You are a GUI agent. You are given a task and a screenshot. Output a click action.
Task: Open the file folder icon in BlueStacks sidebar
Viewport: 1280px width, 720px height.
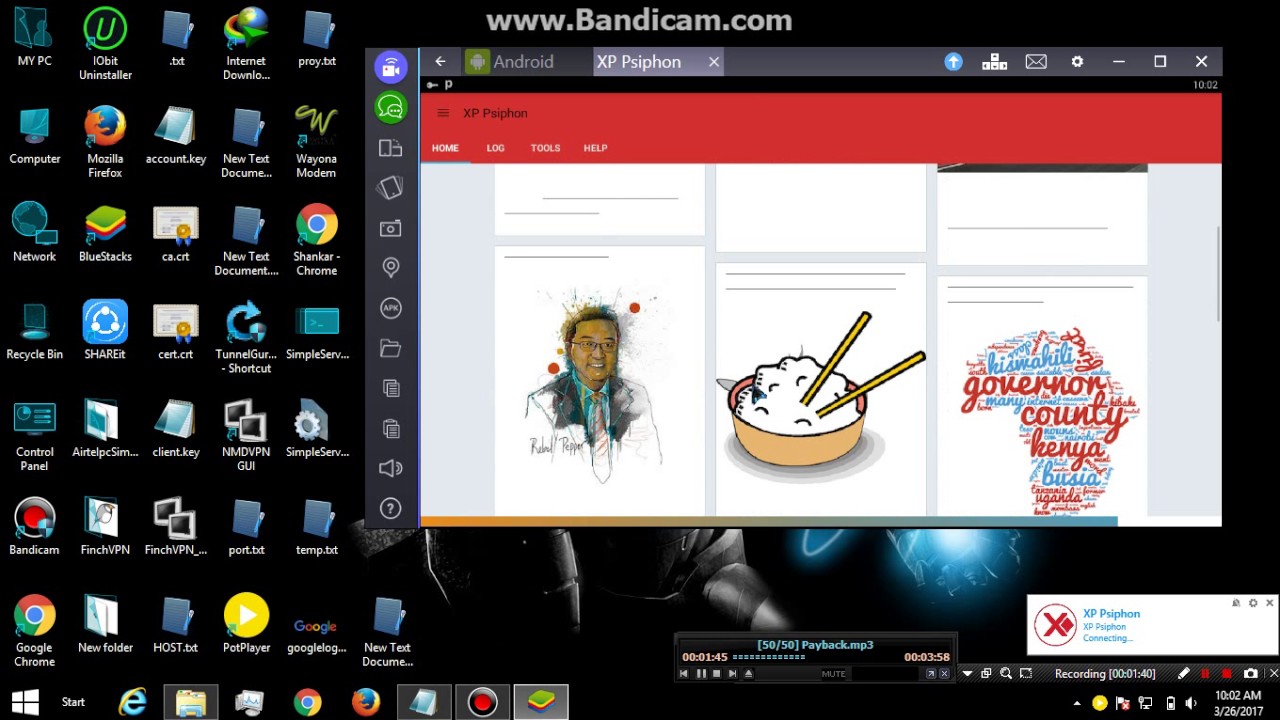(x=390, y=348)
